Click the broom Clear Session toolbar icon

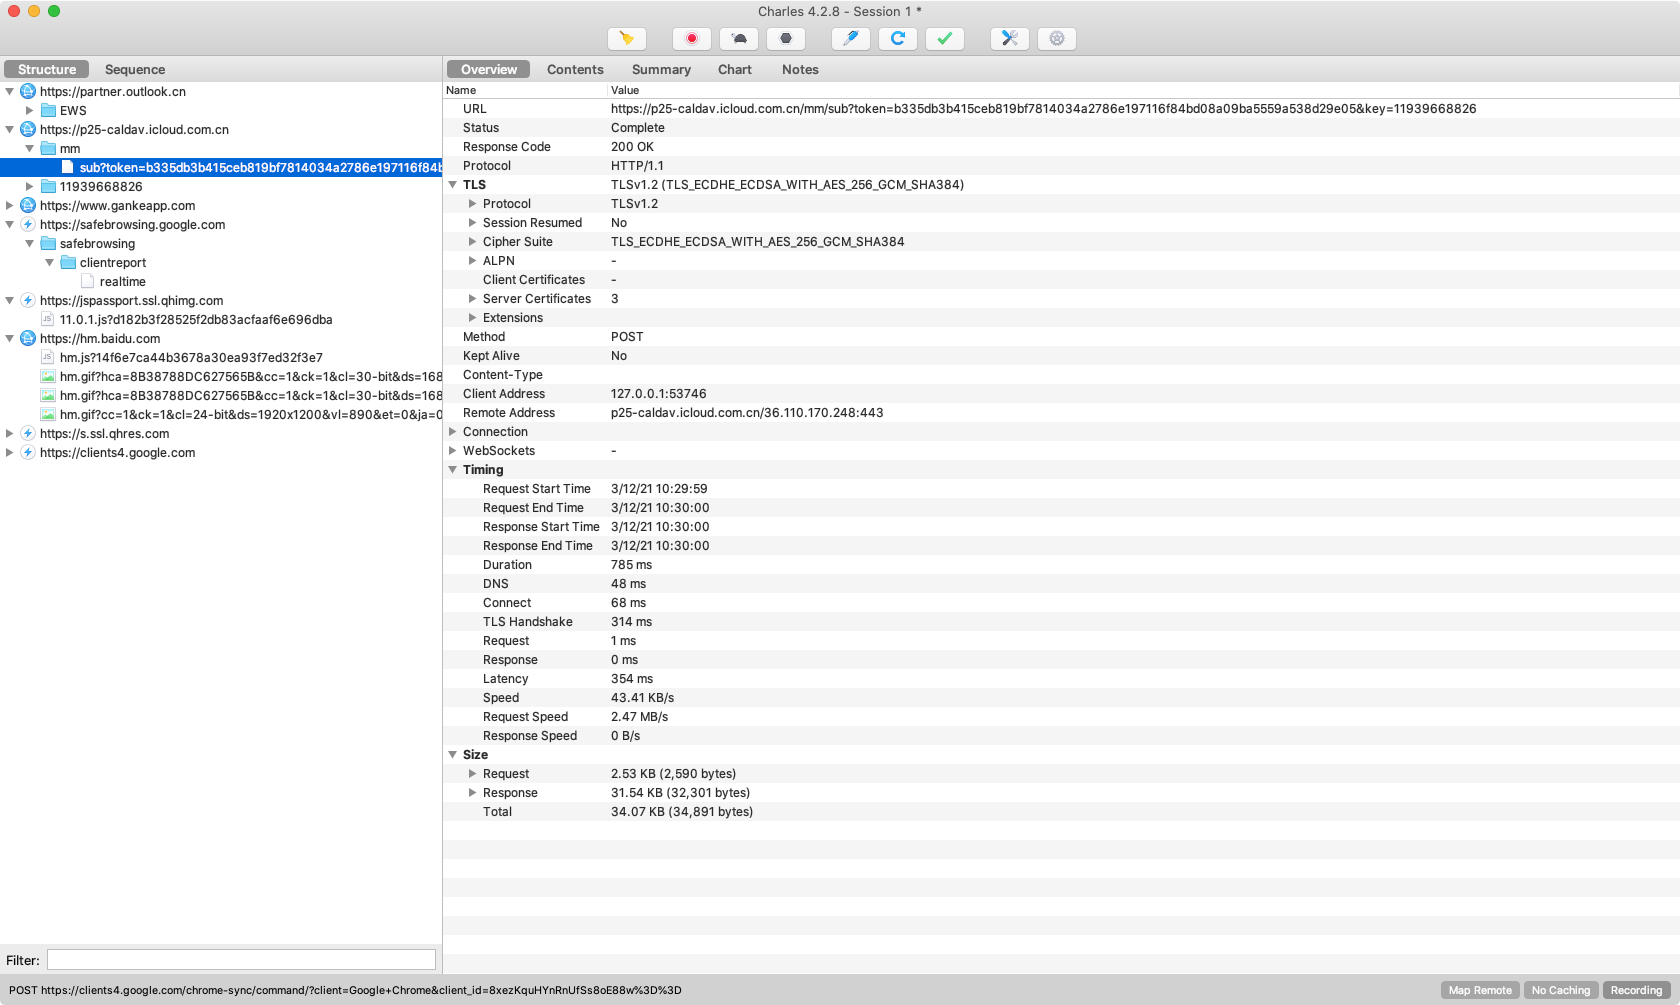(x=627, y=38)
